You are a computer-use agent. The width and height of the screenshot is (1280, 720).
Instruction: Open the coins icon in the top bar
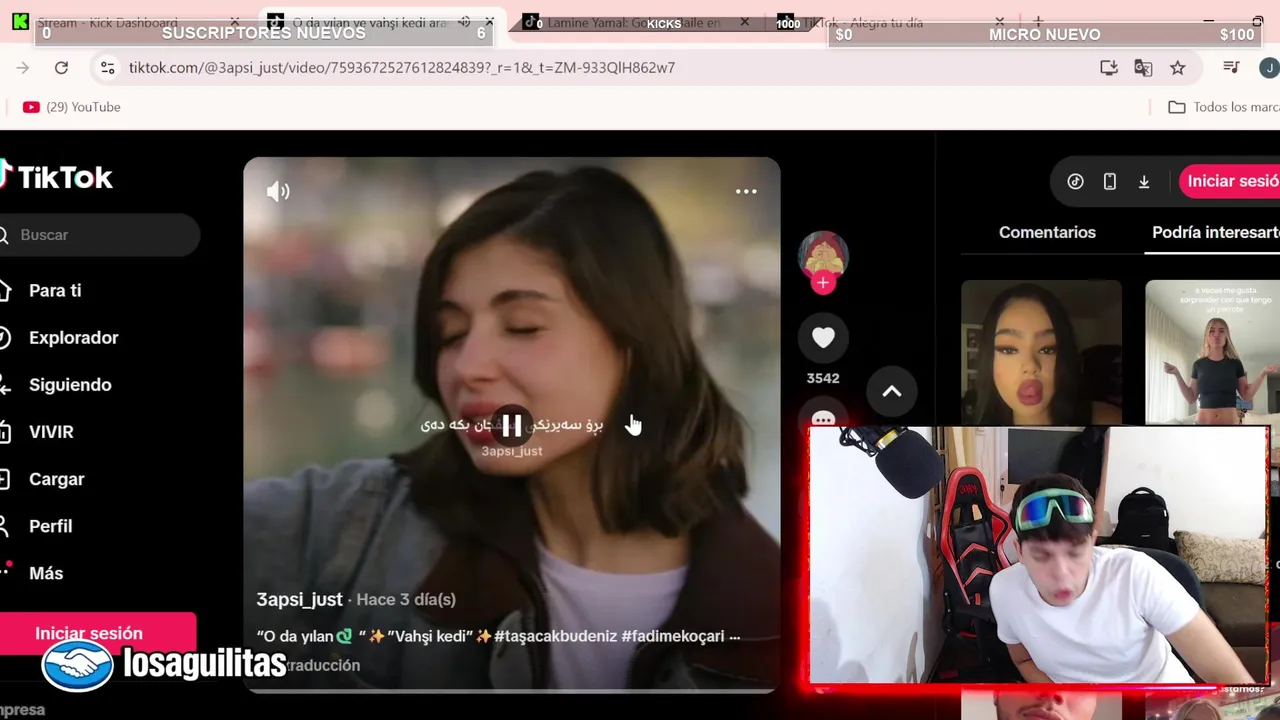1075,181
